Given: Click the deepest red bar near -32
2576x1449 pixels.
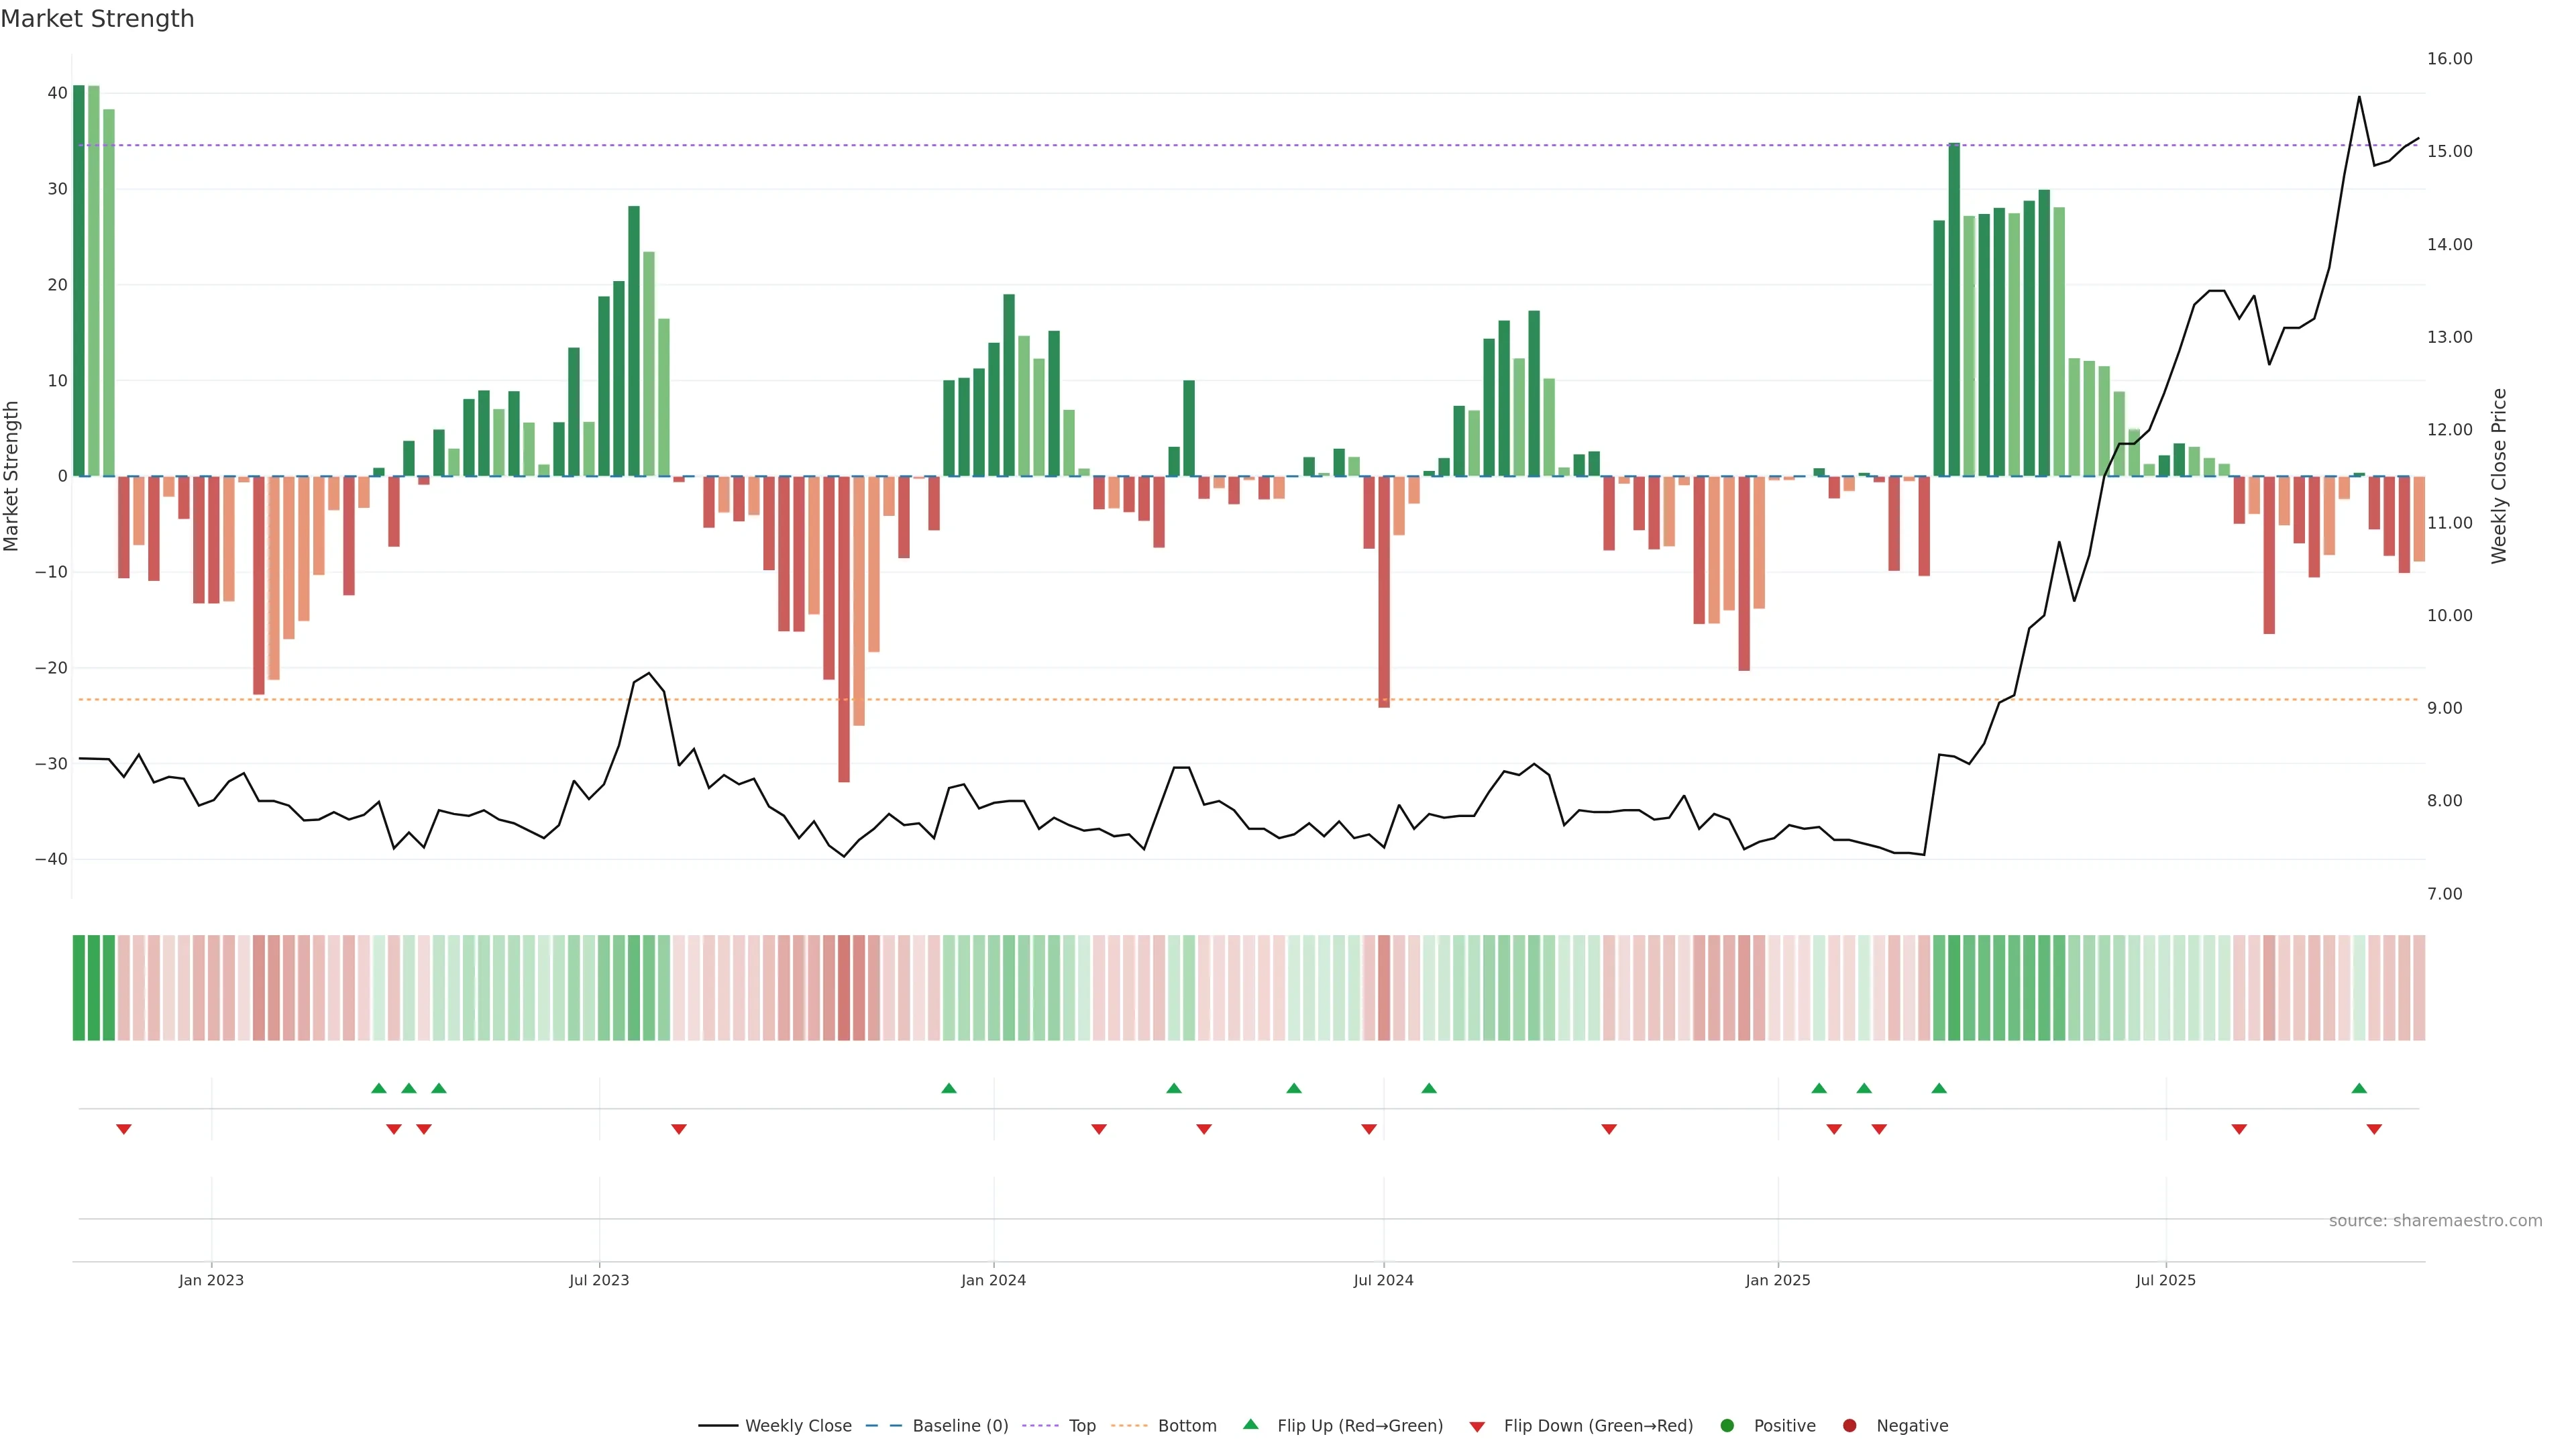Looking at the screenshot, I should coord(844,630).
